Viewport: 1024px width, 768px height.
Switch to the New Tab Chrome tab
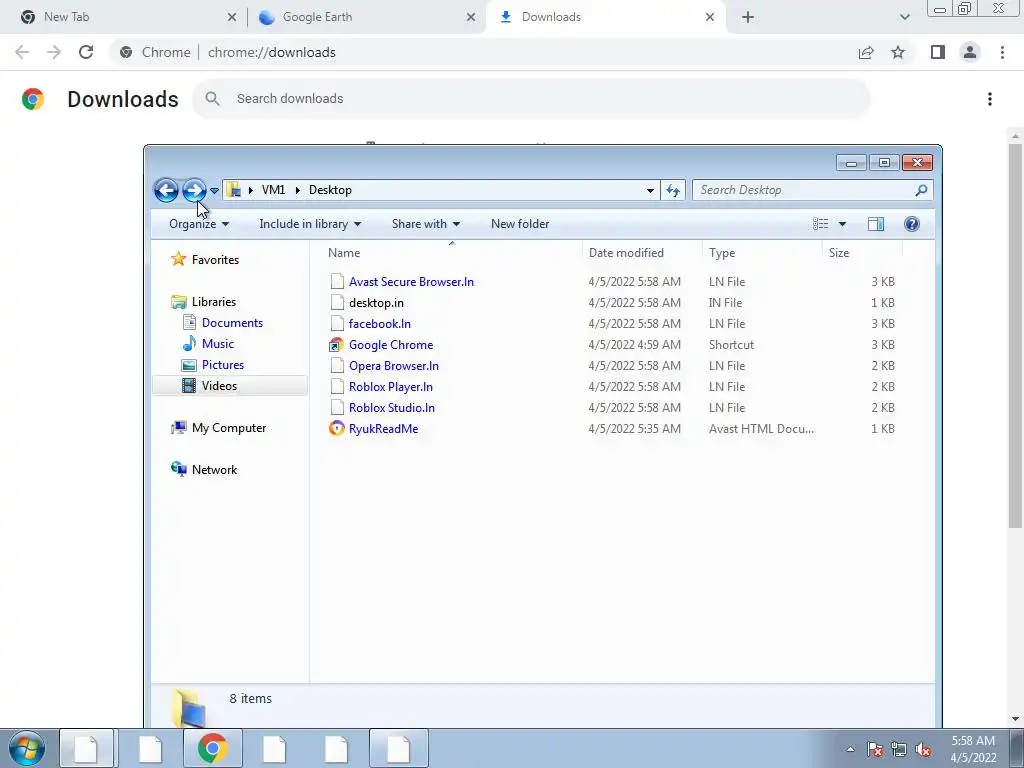click(122, 17)
